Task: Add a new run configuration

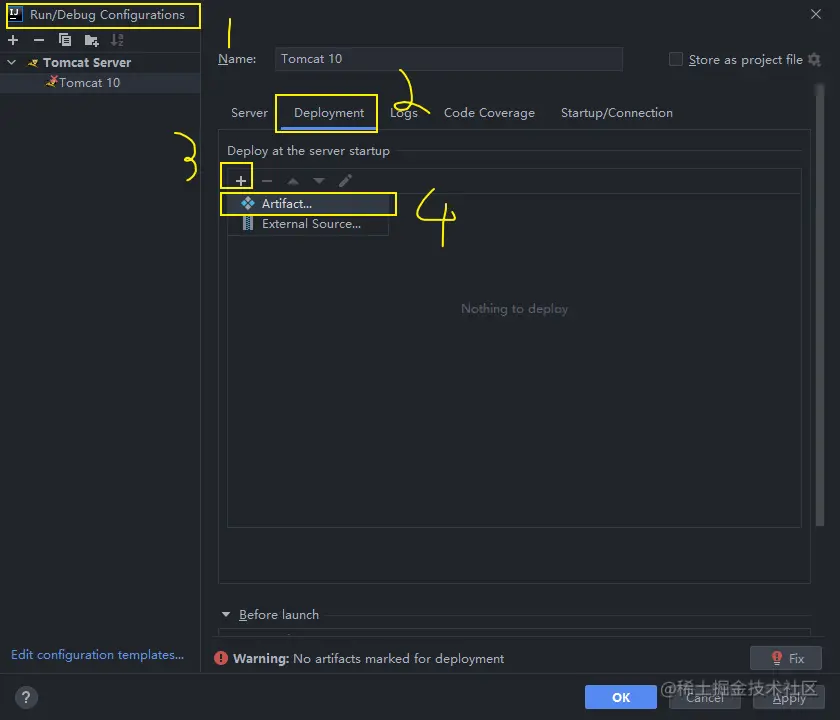Action: pyautogui.click(x=13, y=40)
